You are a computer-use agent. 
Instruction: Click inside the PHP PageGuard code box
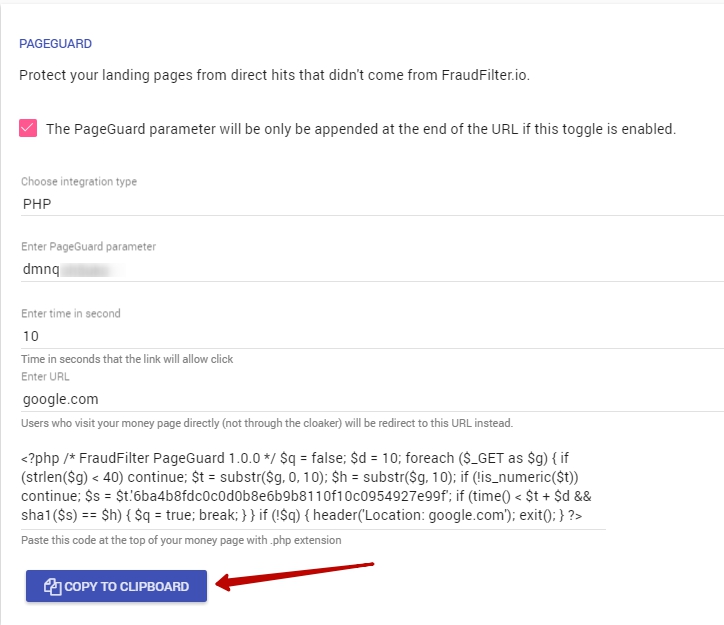[312, 486]
